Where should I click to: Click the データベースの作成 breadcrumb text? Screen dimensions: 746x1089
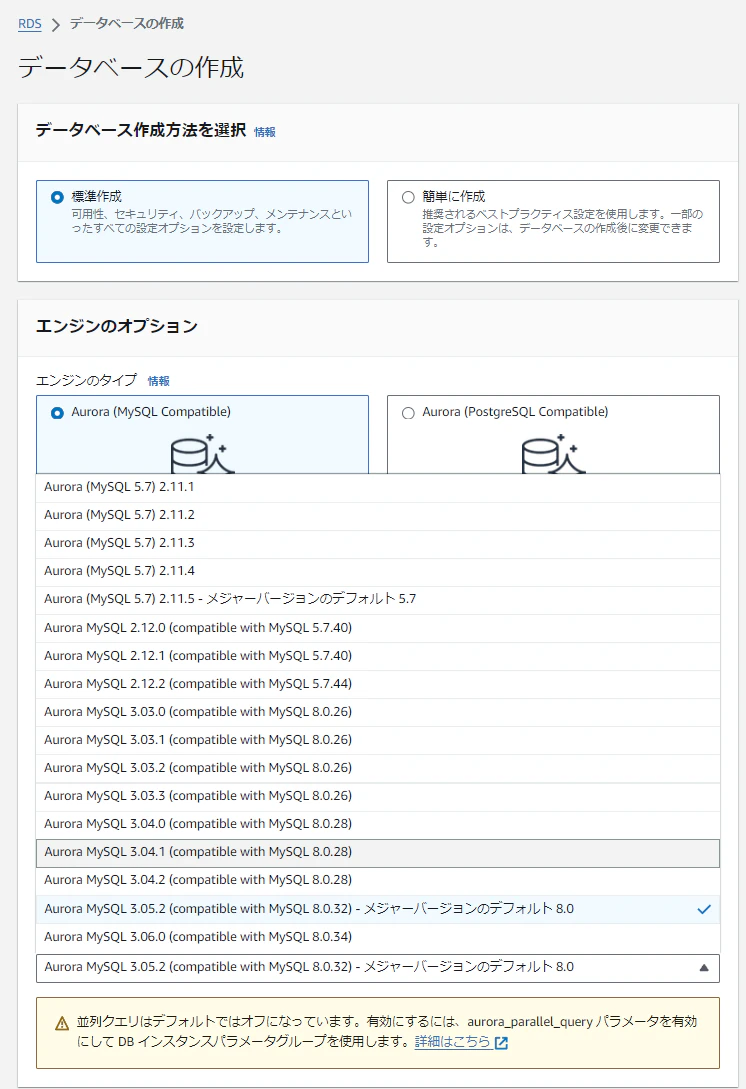tap(126, 24)
